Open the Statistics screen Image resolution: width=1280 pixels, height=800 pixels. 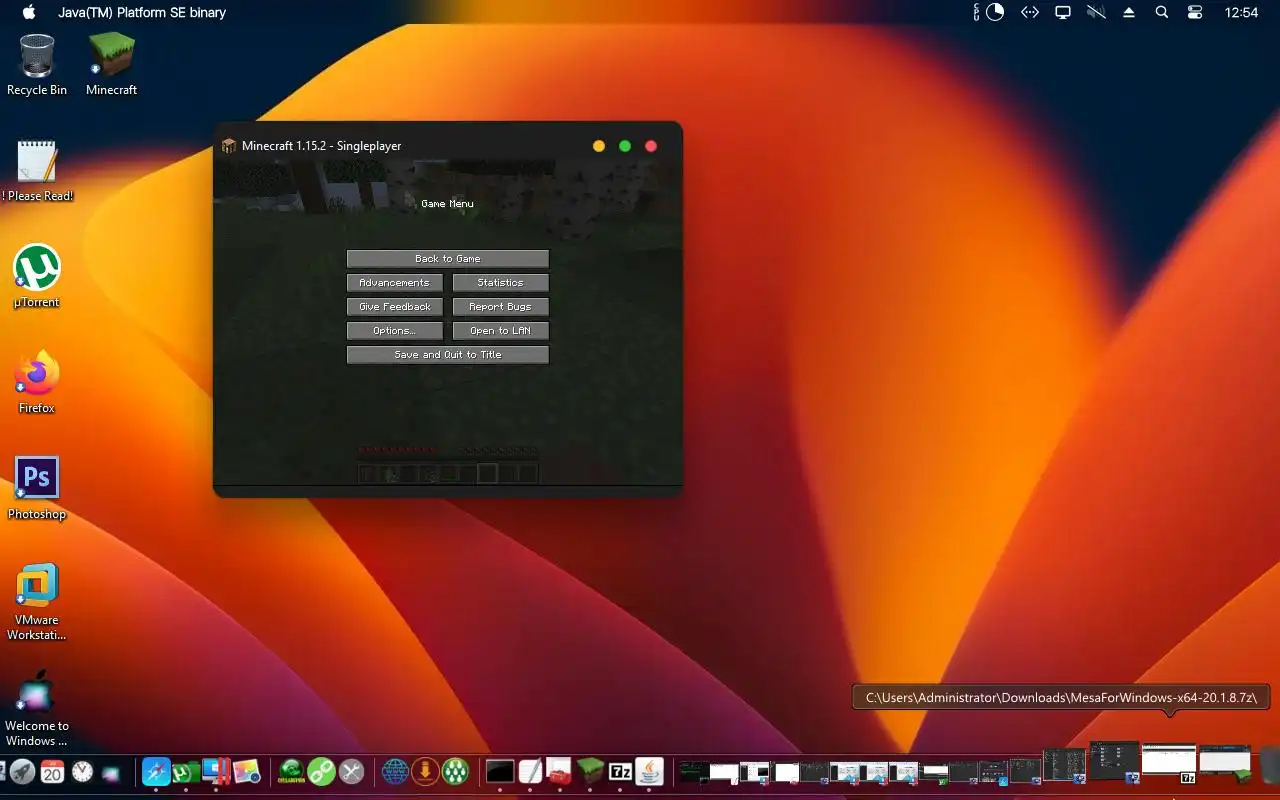[501, 283]
